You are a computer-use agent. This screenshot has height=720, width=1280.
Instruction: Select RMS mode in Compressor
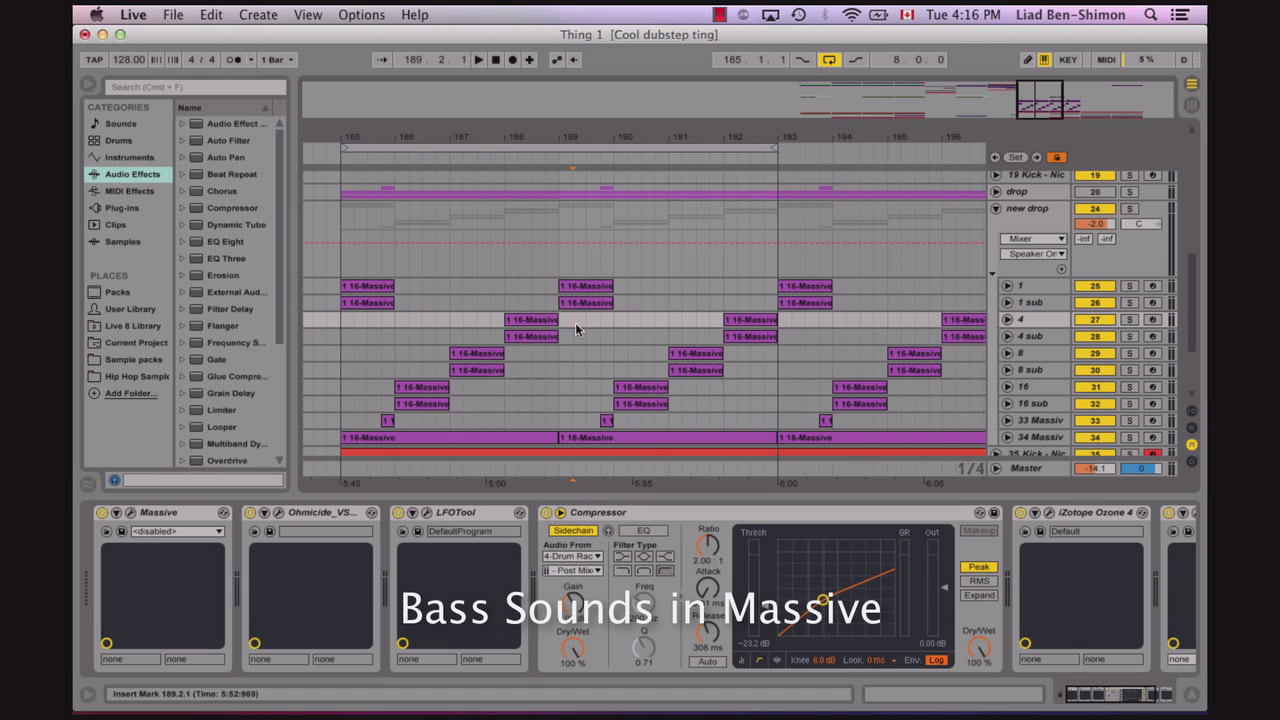(x=979, y=581)
